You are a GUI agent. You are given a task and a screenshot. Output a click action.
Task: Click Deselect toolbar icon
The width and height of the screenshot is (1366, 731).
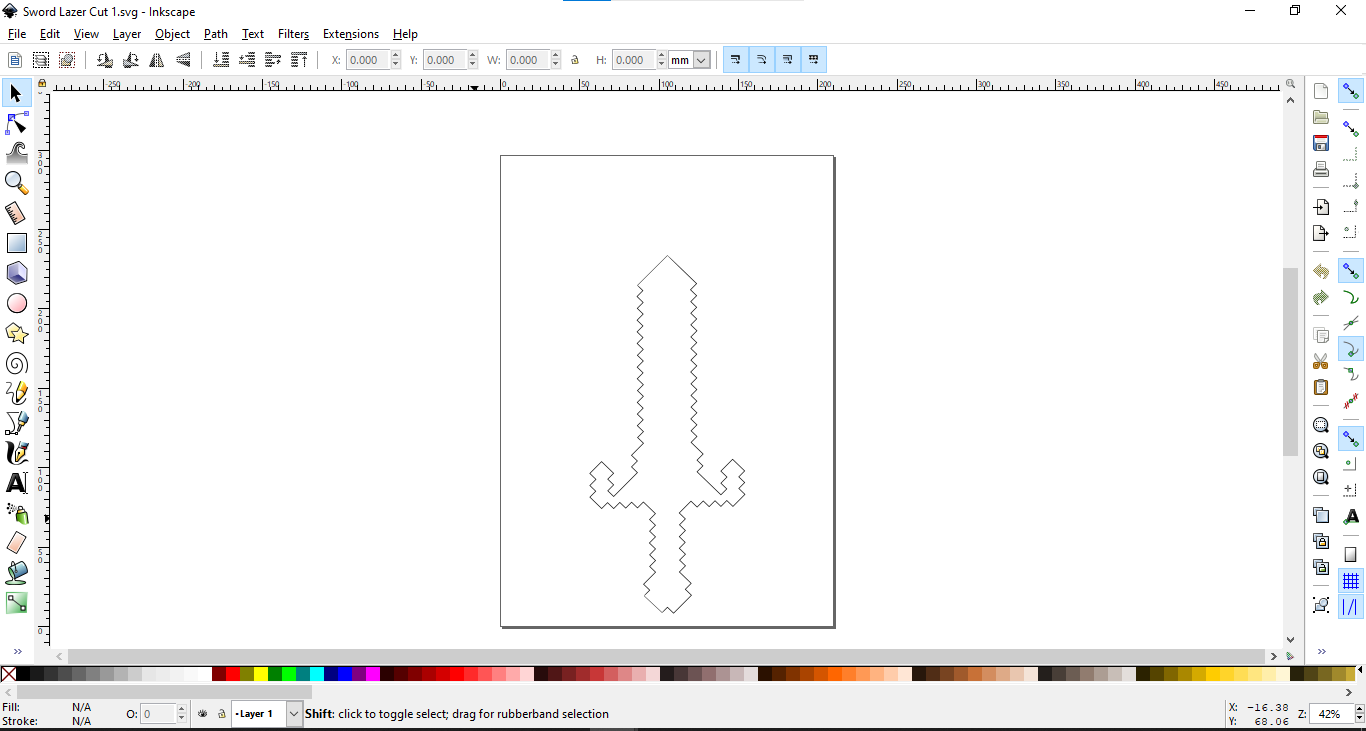point(66,60)
